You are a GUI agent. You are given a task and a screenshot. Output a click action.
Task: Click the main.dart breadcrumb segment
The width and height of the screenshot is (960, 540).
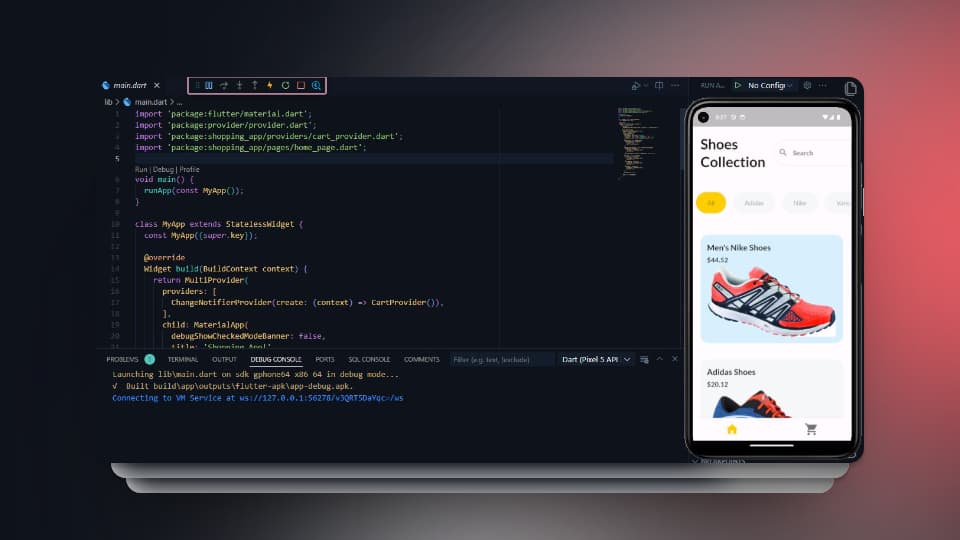point(151,102)
